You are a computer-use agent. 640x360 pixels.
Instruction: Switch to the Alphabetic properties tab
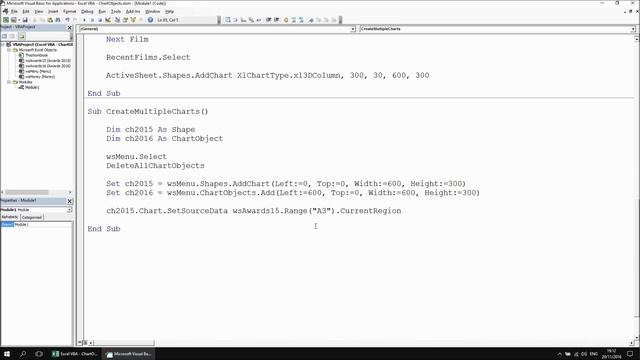[10, 217]
